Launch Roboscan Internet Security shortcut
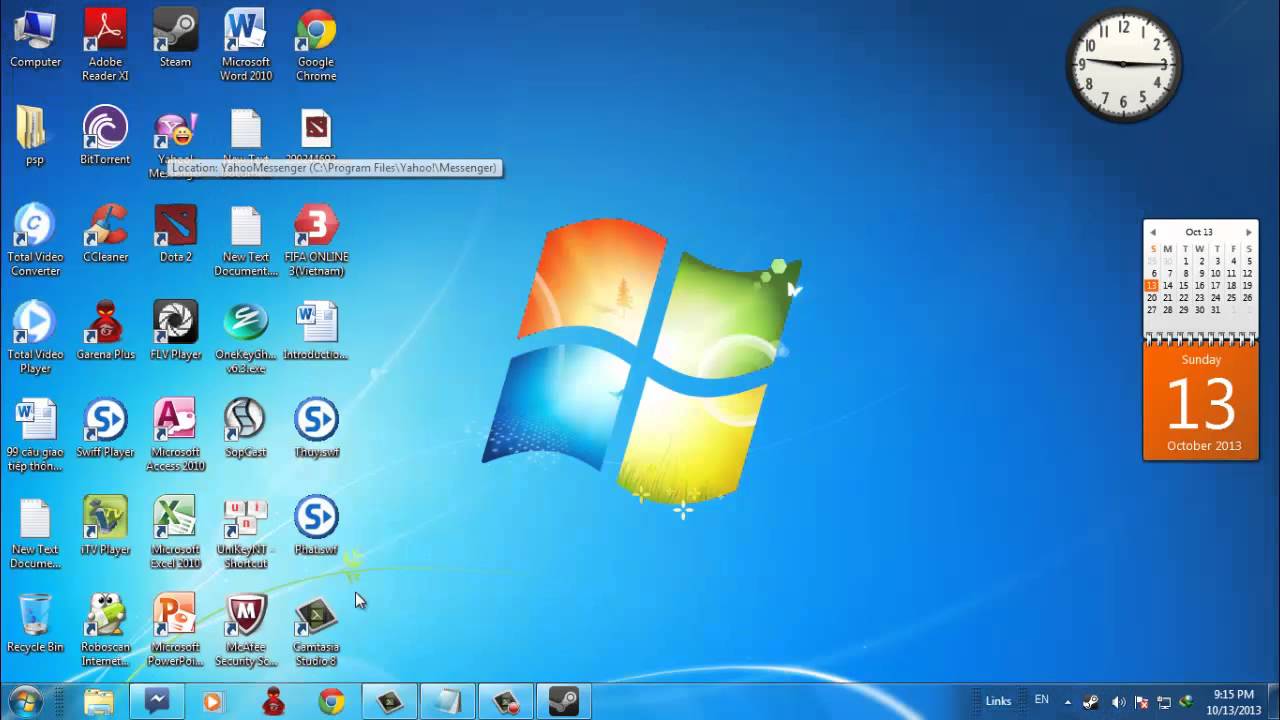The width and height of the screenshot is (1280, 720). (105, 630)
